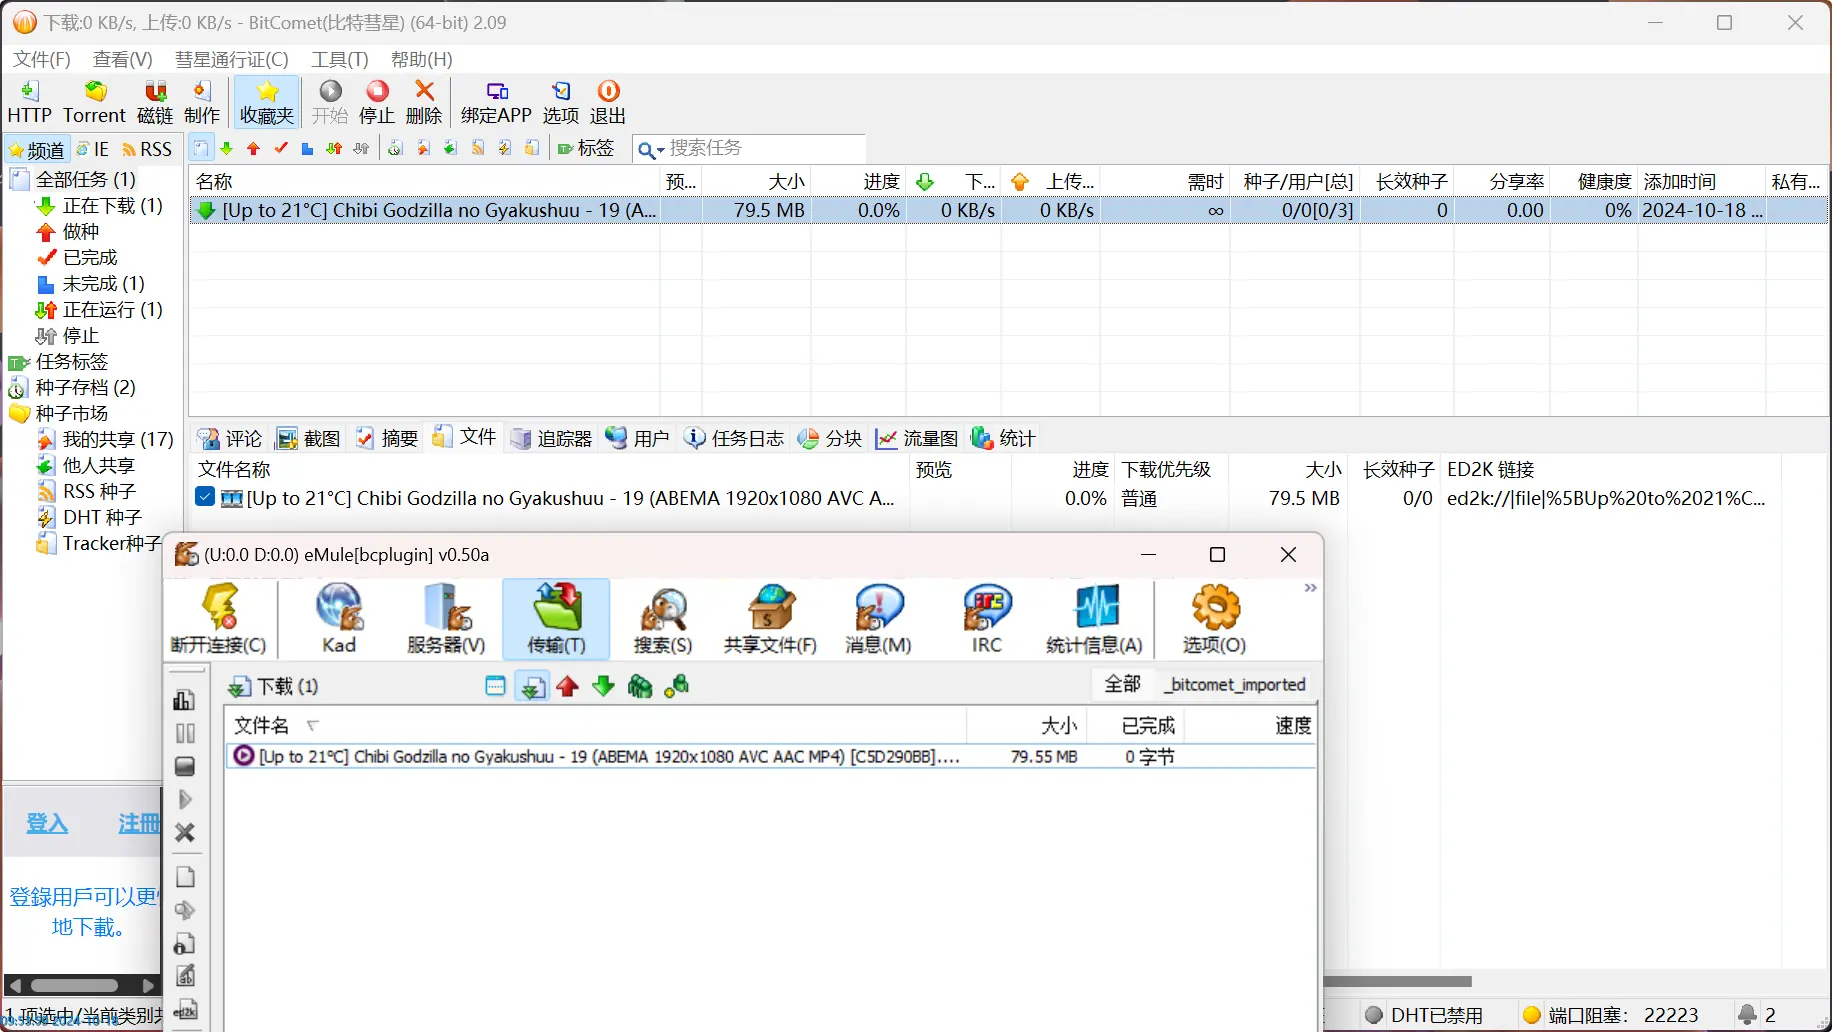Screen dimensions: 1832x1032
Task: Open 传输(T) transfers panel in eMule
Action: point(556,618)
